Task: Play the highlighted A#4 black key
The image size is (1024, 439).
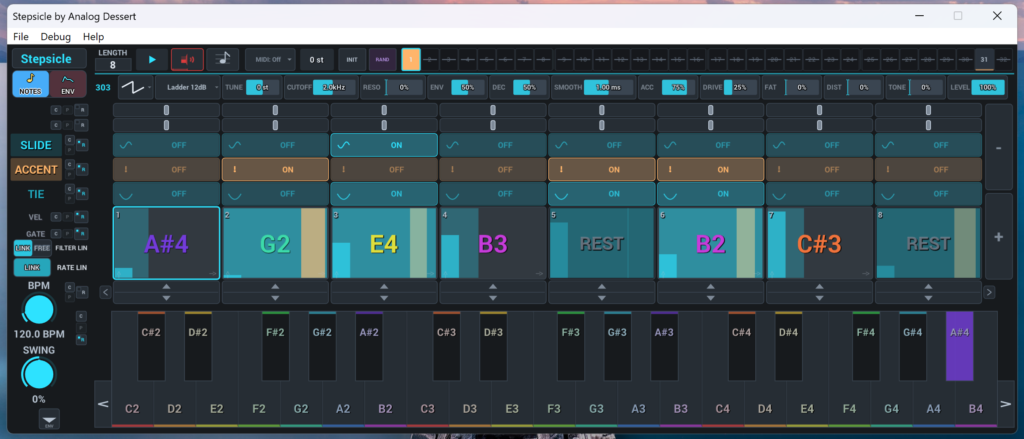Action: [959, 345]
